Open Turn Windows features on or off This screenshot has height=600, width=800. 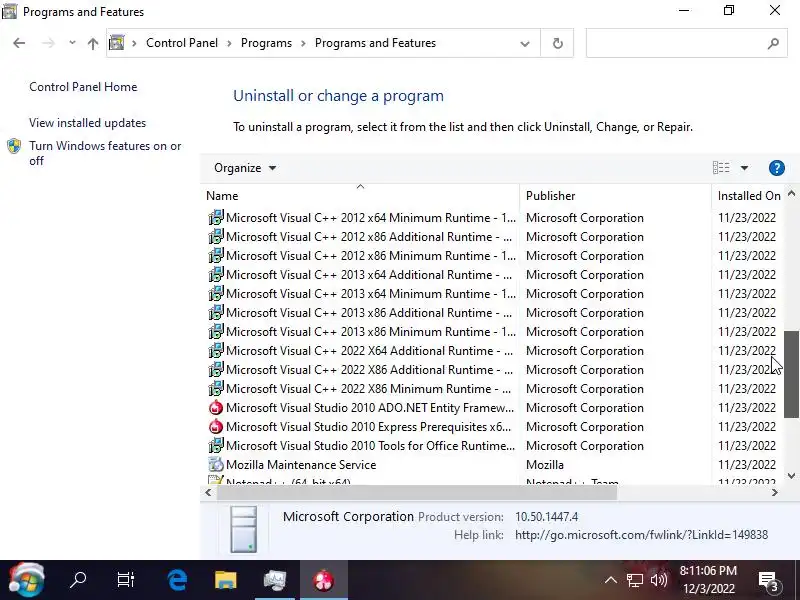pos(105,153)
